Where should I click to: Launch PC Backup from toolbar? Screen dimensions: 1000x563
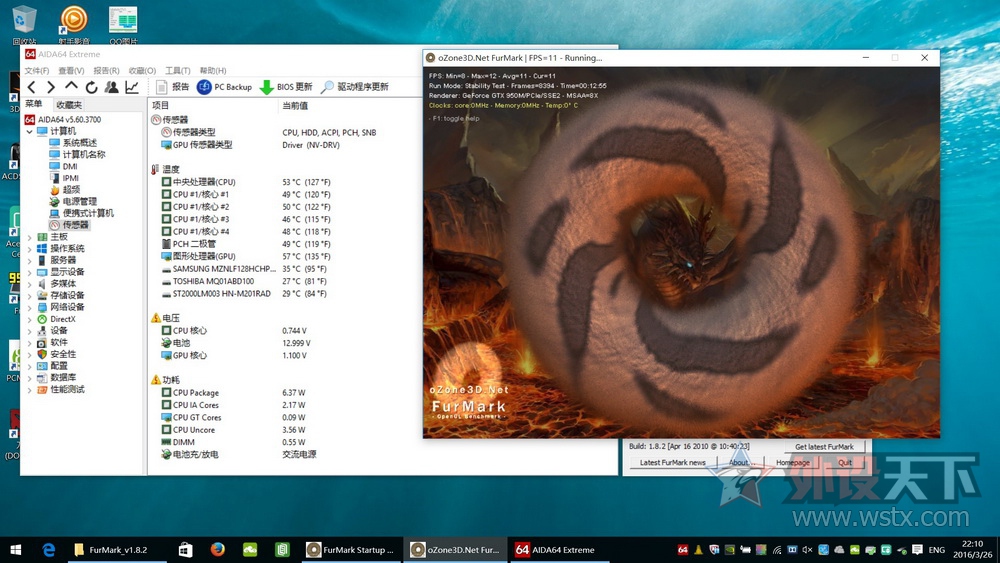[x=224, y=87]
